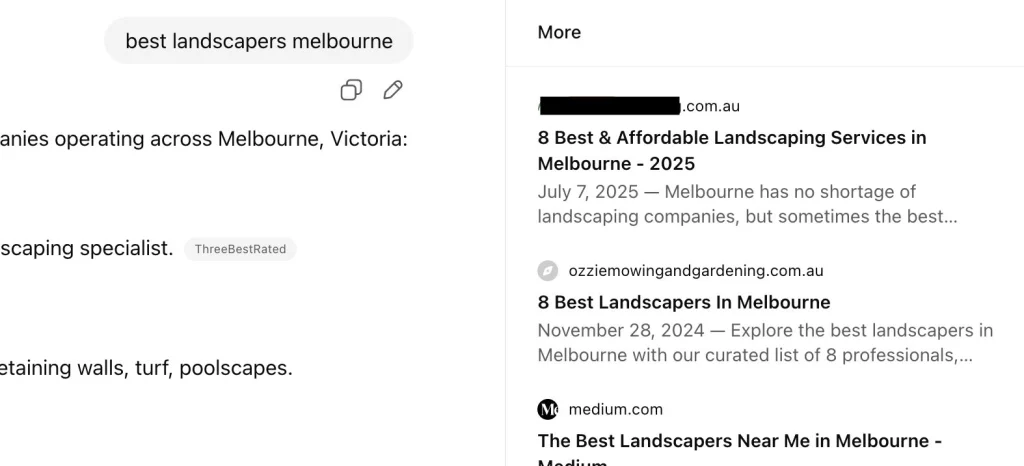Screen dimensions: 1024x466
Task: Click the July 7, 2025 snippet text
Action: point(726,191)
